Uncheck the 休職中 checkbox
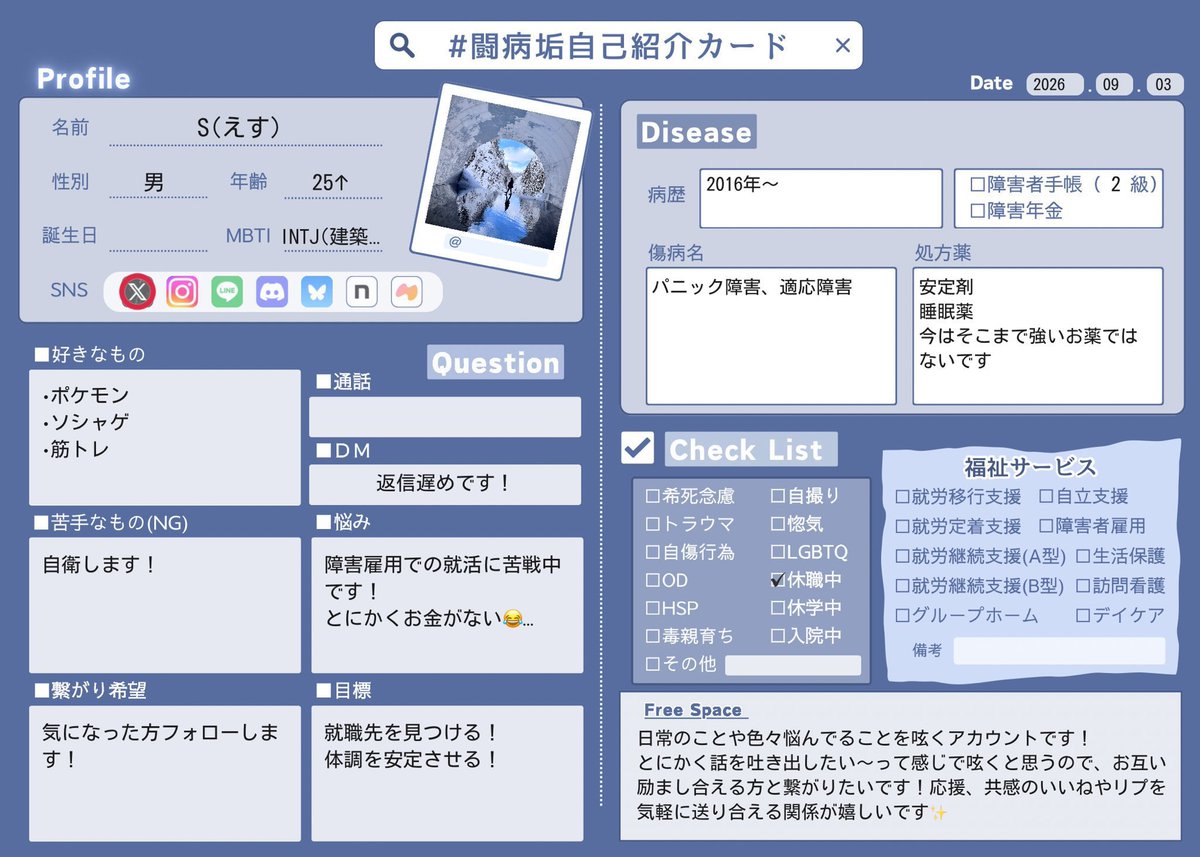 778,580
